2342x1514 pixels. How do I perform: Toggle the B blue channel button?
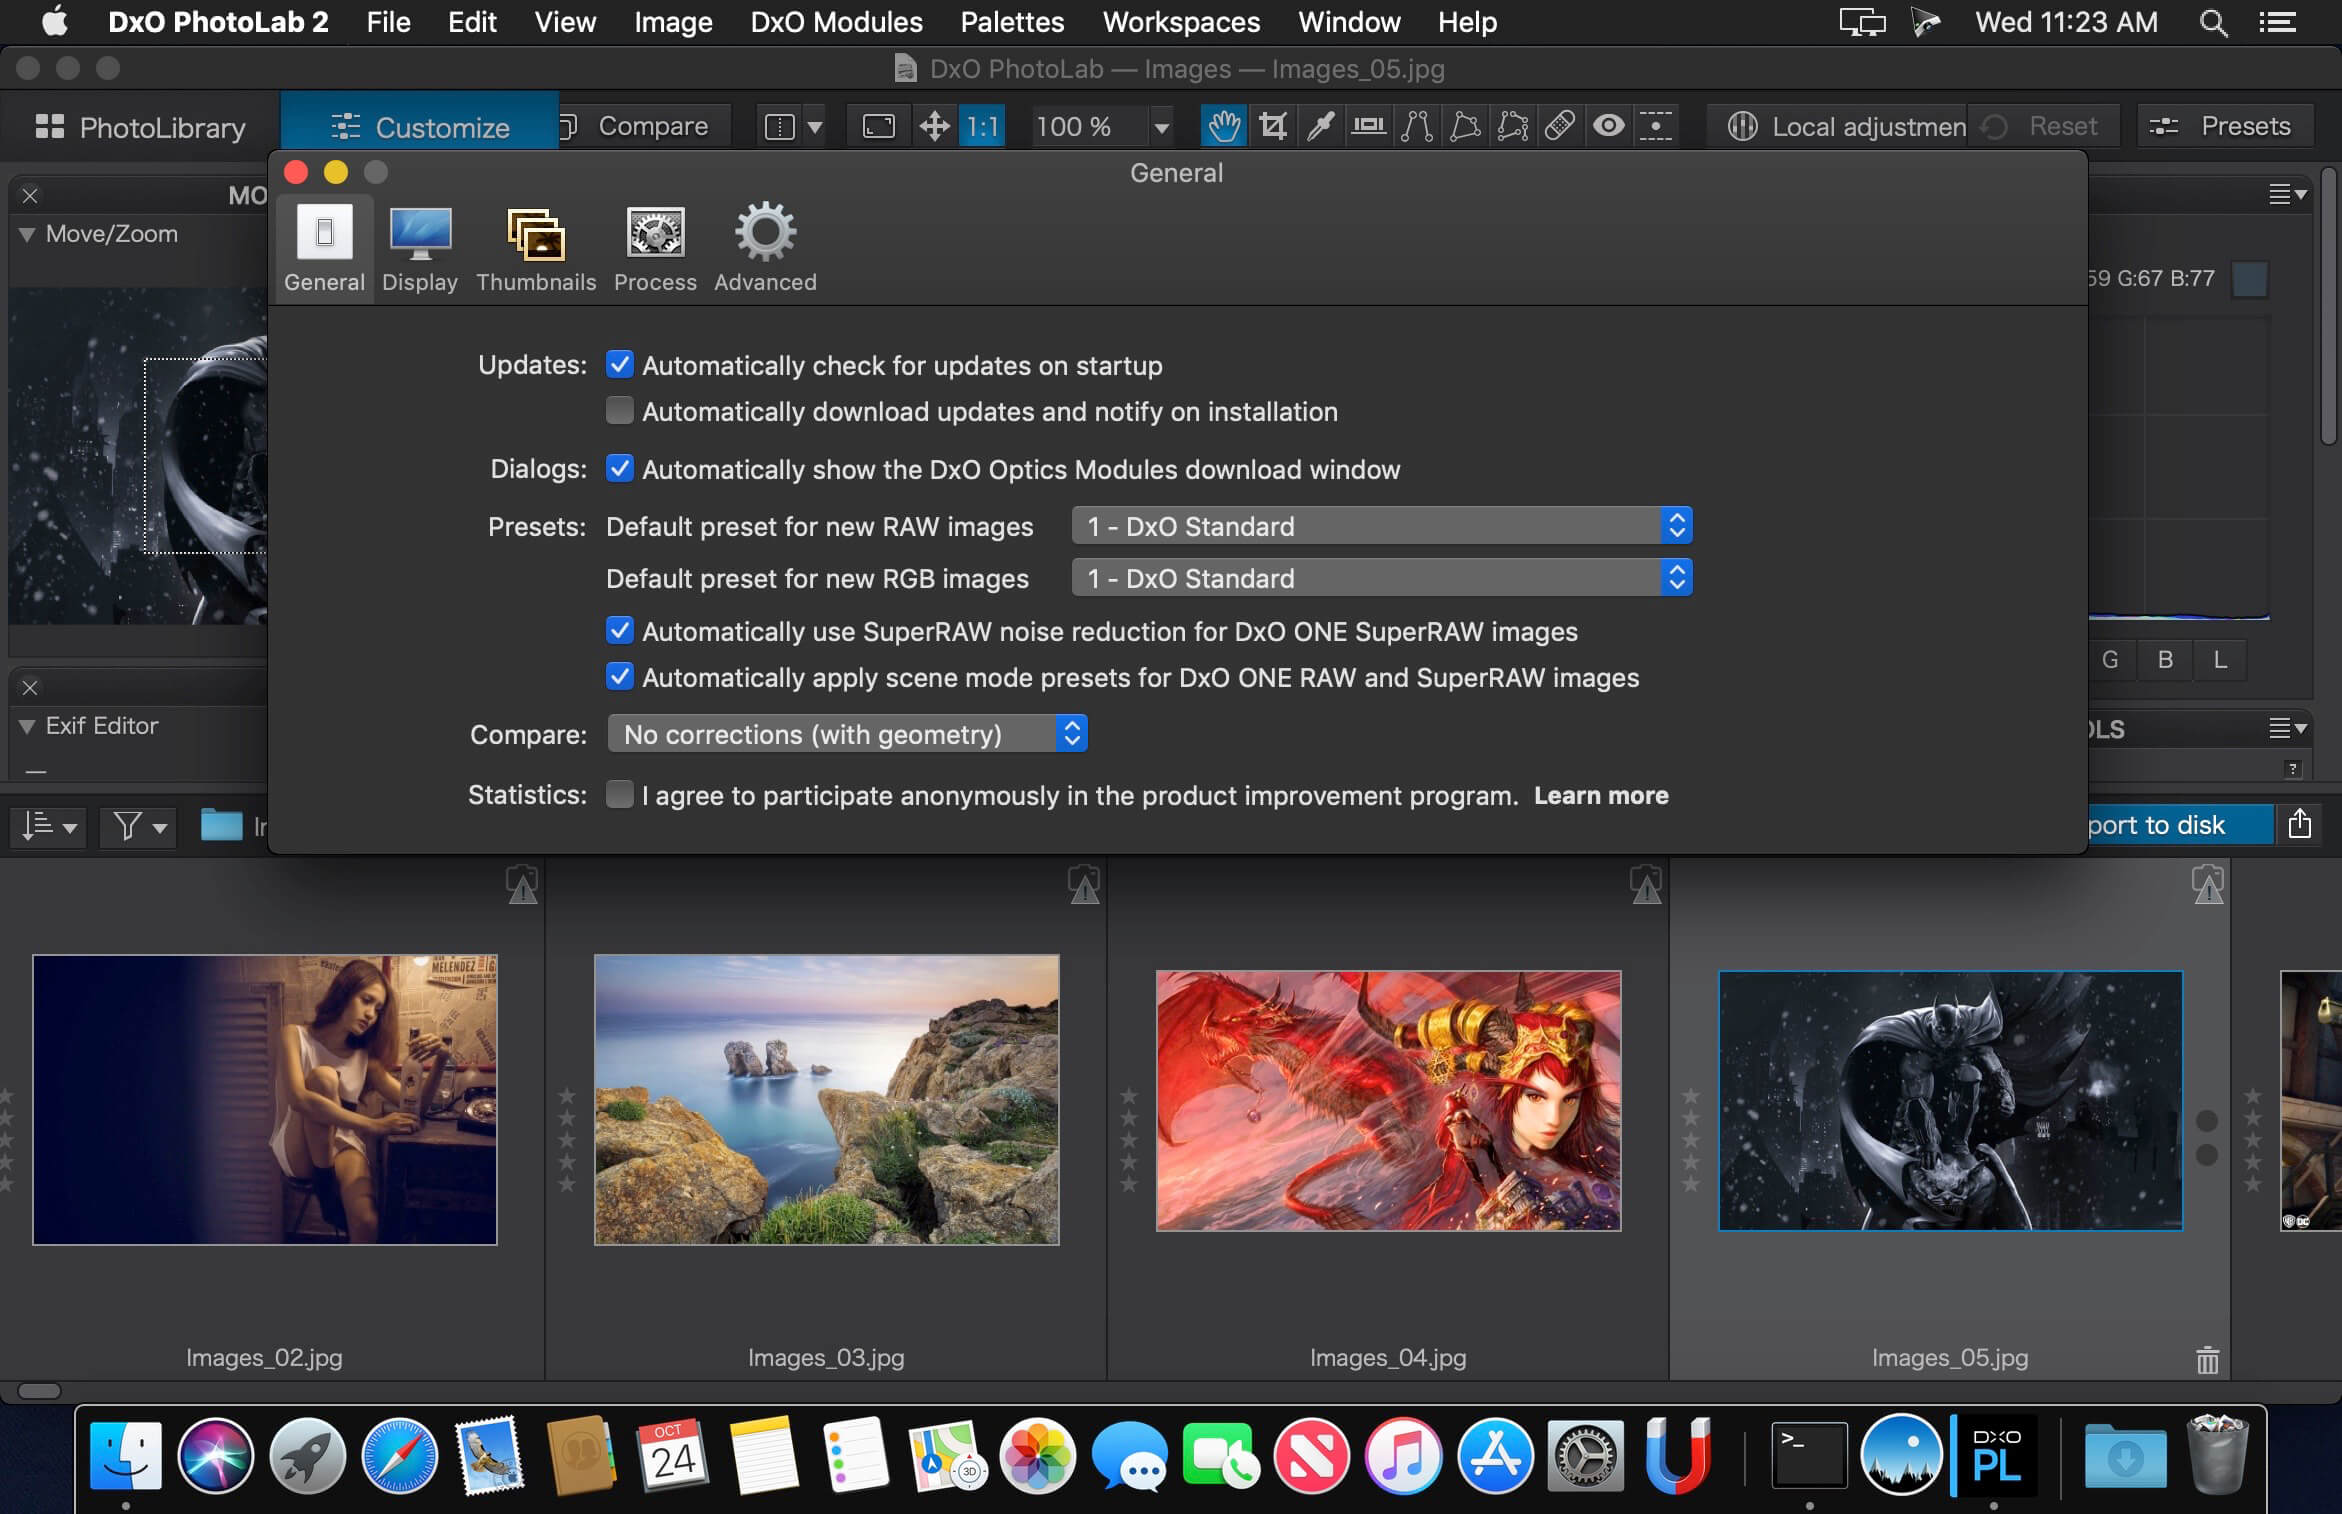pos(2165,660)
